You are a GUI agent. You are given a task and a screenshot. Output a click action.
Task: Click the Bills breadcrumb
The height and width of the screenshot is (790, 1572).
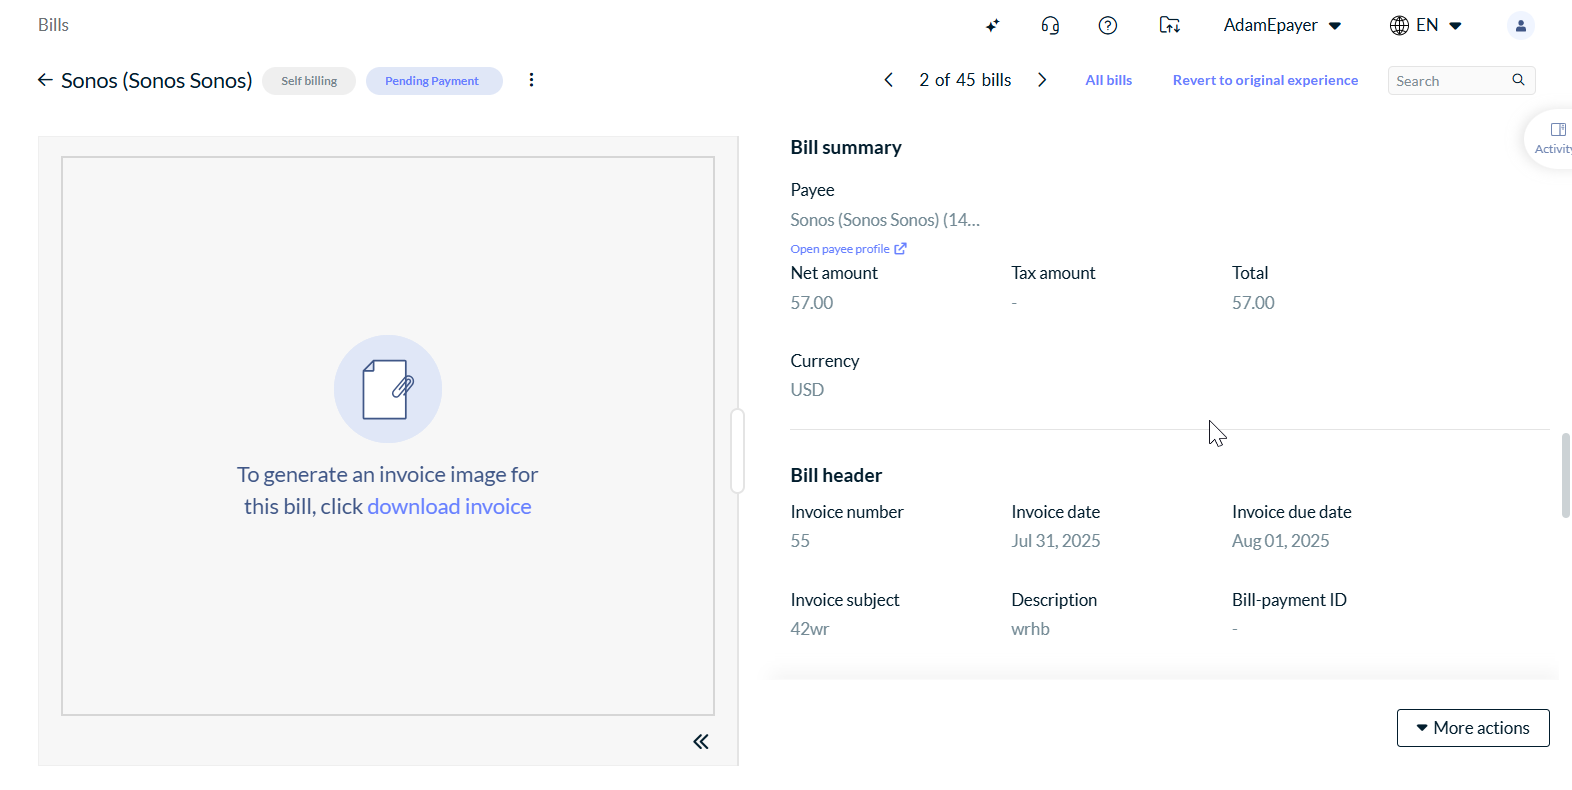pos(53,25)
